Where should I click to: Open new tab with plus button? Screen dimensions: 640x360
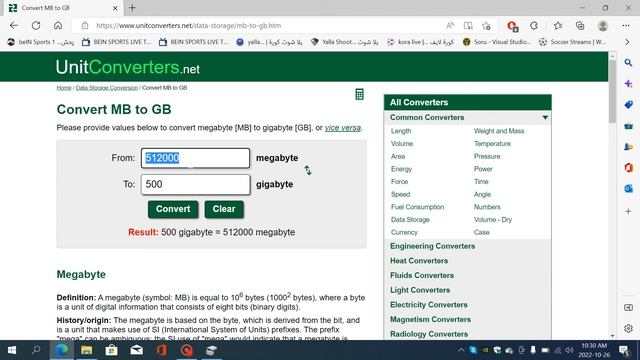click(132, 8)
